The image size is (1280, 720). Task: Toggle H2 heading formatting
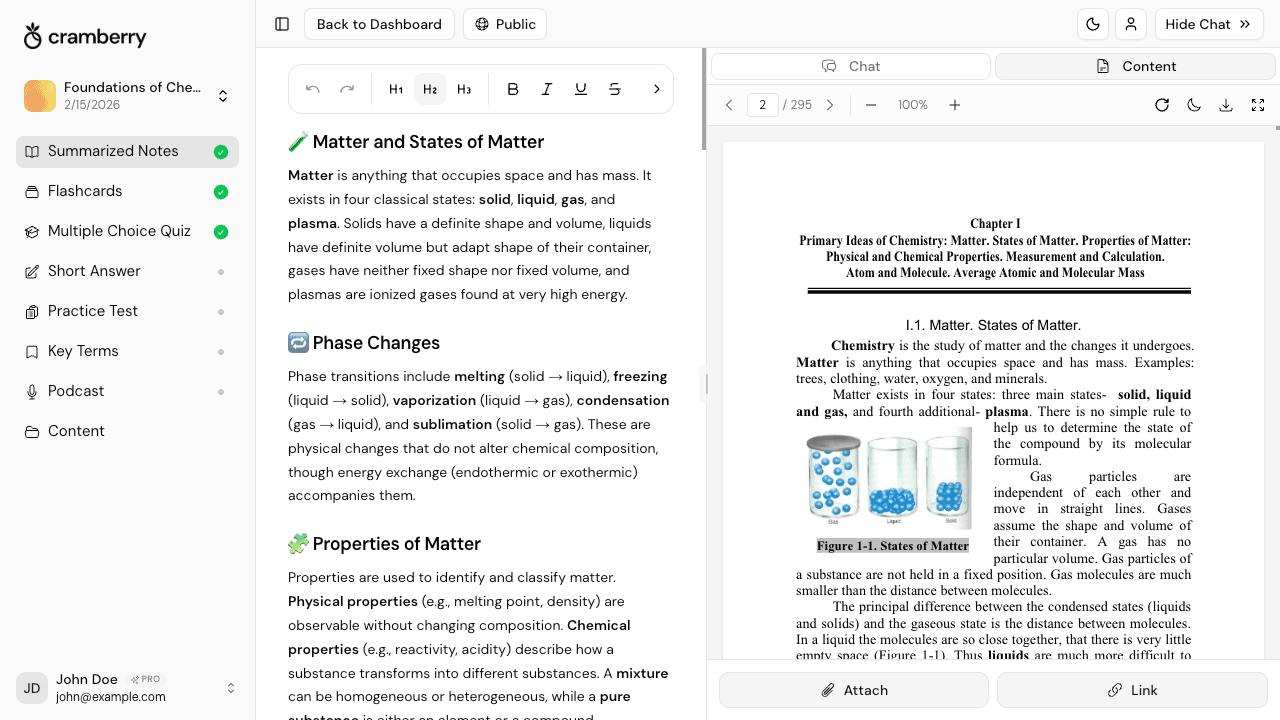click(x=430, y=89)
